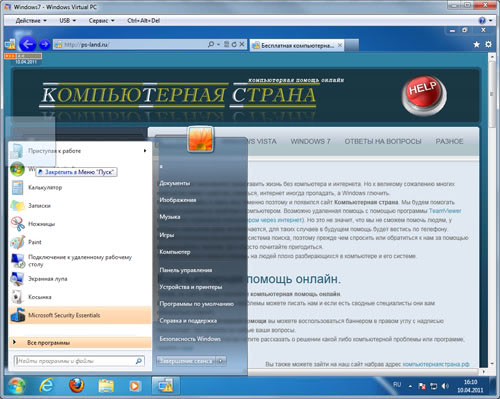Image resolution: width=500 pixels, height=399 pixels.
Task: Open the shutdown options arrow
Action: [221, 361]
